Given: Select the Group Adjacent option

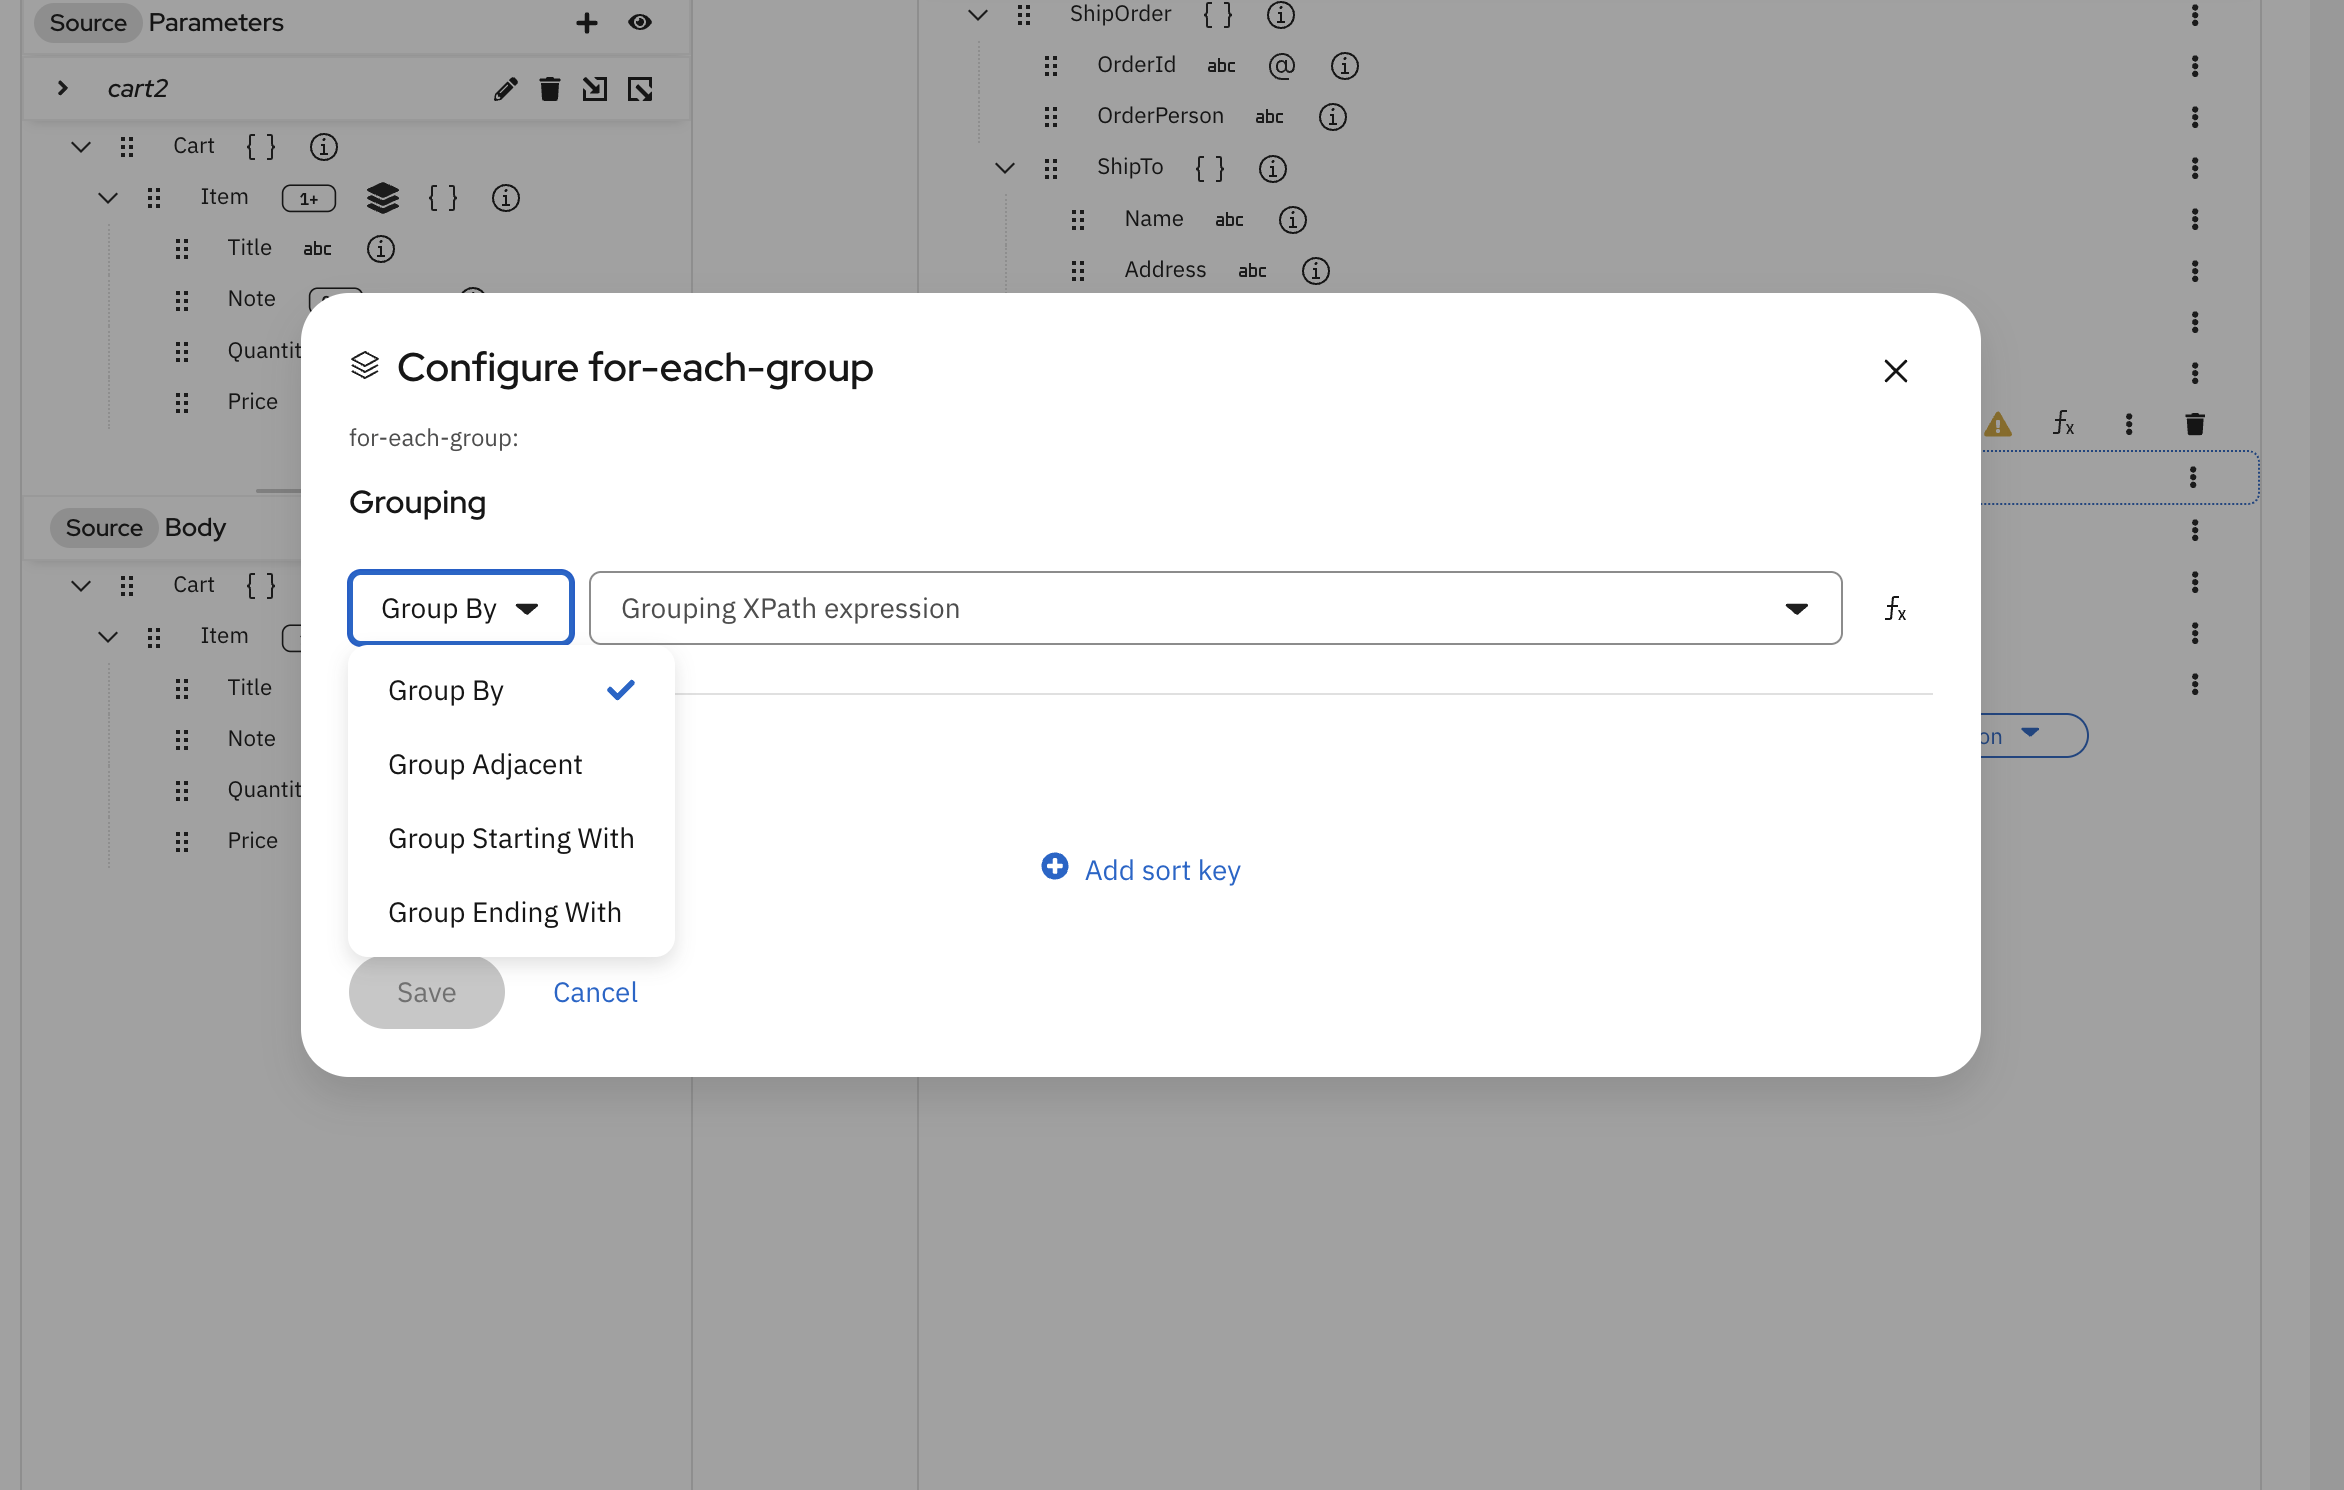Looking at the screenshot, I should tap(511, 764).
